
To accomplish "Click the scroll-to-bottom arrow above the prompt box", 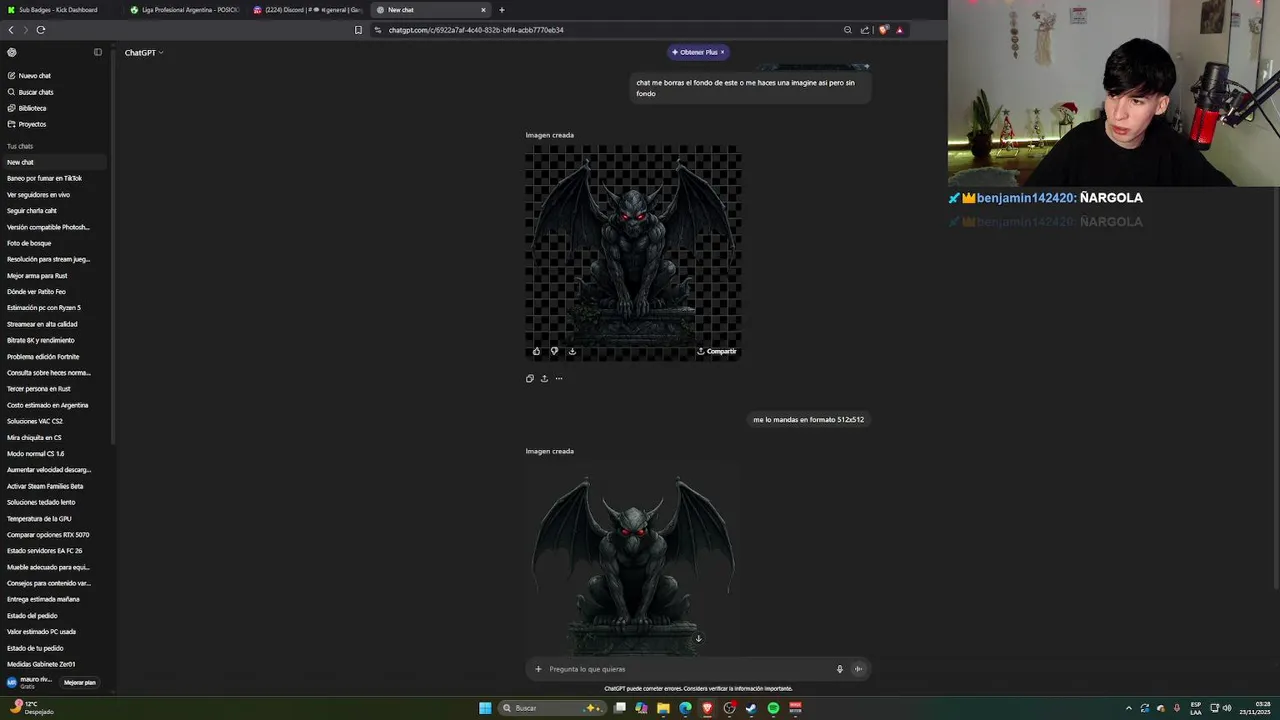I will point(698,638).
